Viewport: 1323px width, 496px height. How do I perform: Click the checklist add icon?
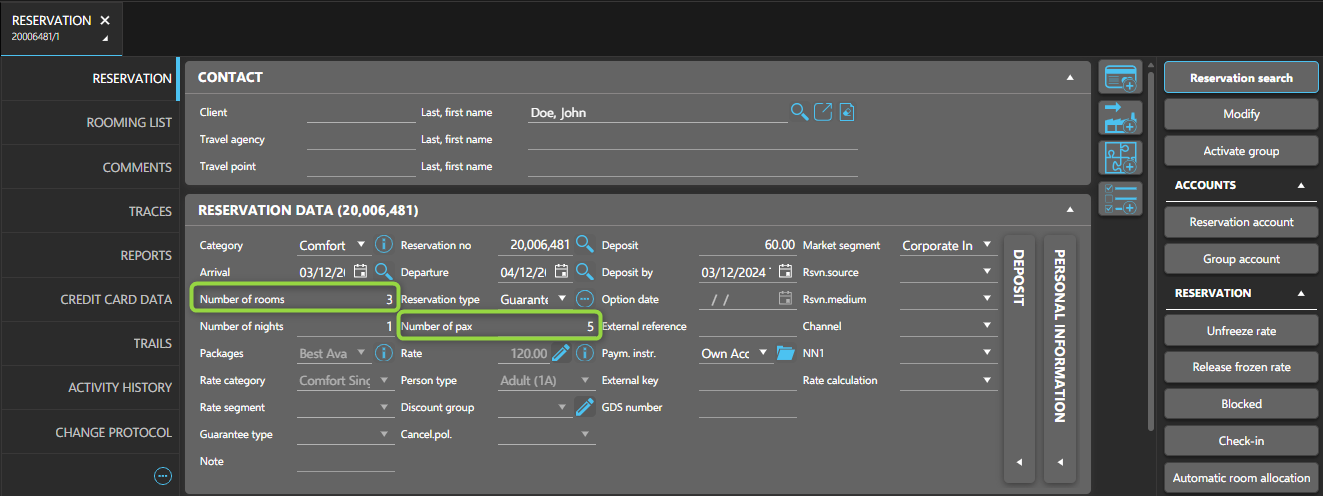coord(1120,198)
